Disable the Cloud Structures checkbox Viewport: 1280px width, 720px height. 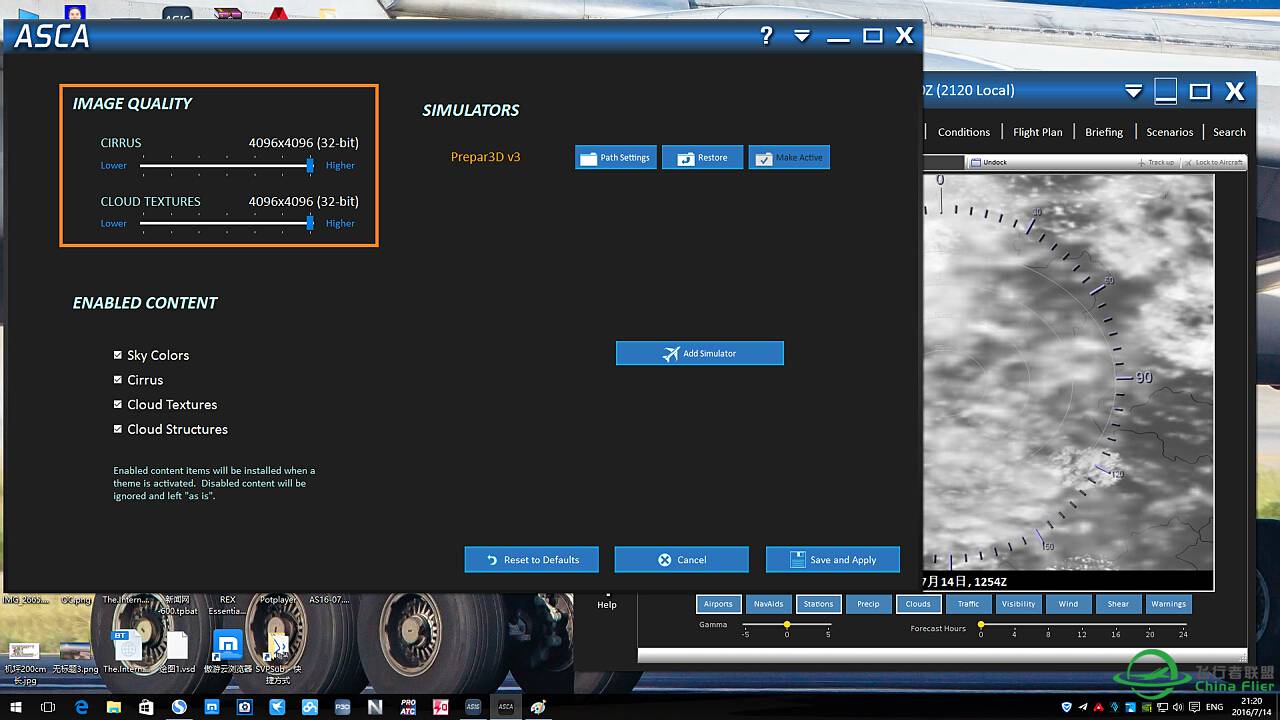tap(118, 429)
